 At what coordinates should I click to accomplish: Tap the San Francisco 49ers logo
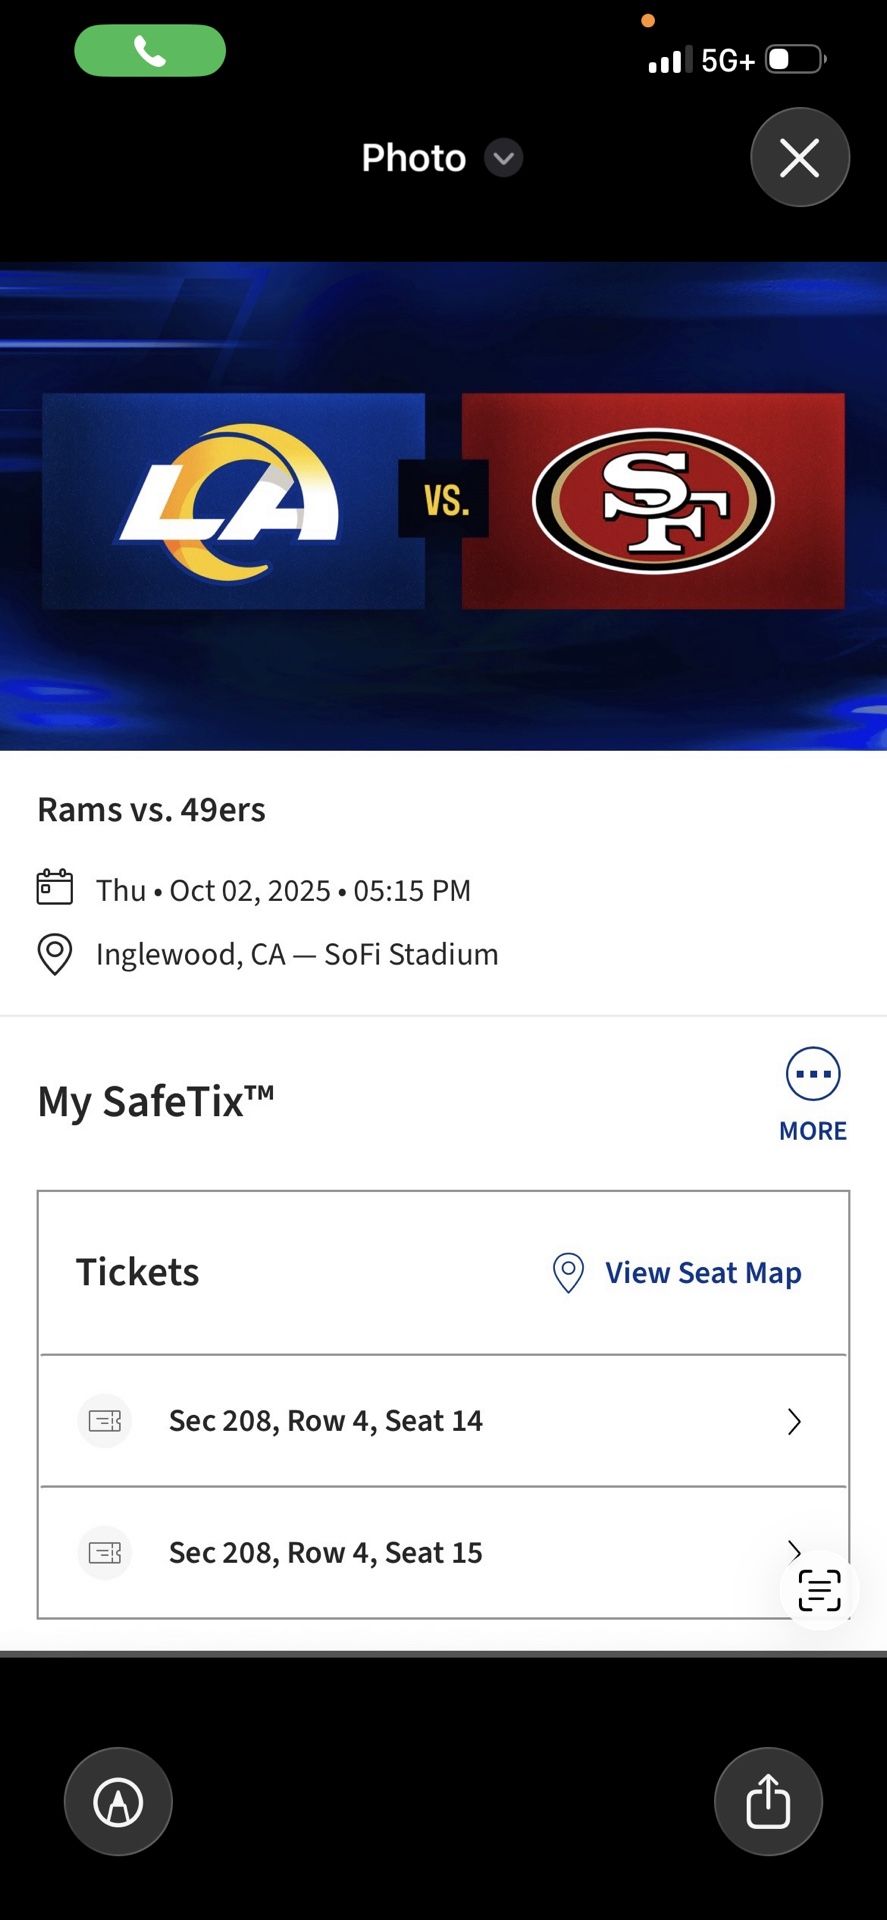[x=653, y=501]
